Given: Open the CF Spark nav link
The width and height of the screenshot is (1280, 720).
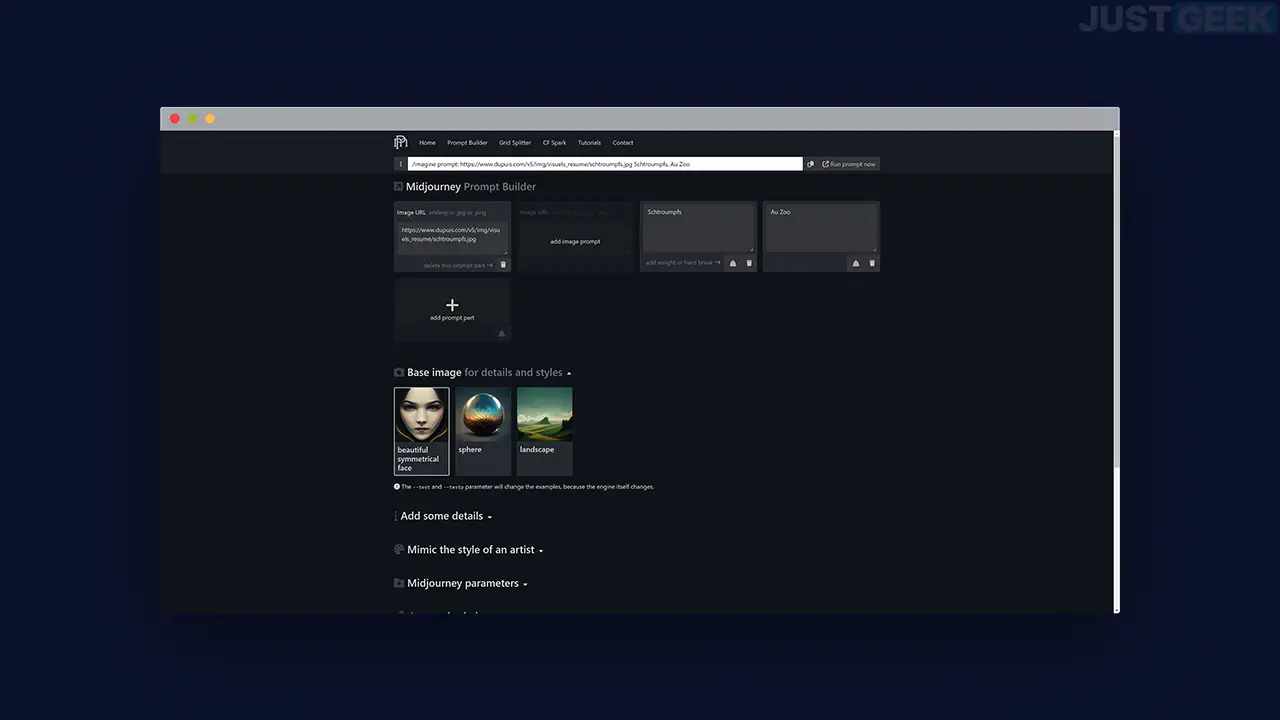Looking at the screenshot, I should pyautogui.click(x=554, y=143).
